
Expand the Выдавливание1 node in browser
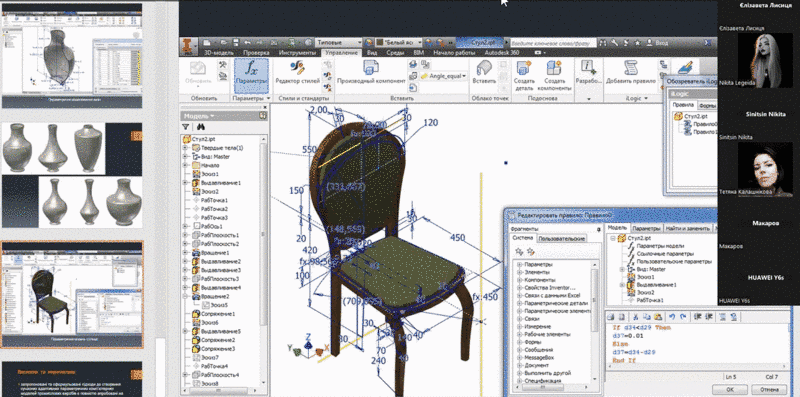click(186, 182)
